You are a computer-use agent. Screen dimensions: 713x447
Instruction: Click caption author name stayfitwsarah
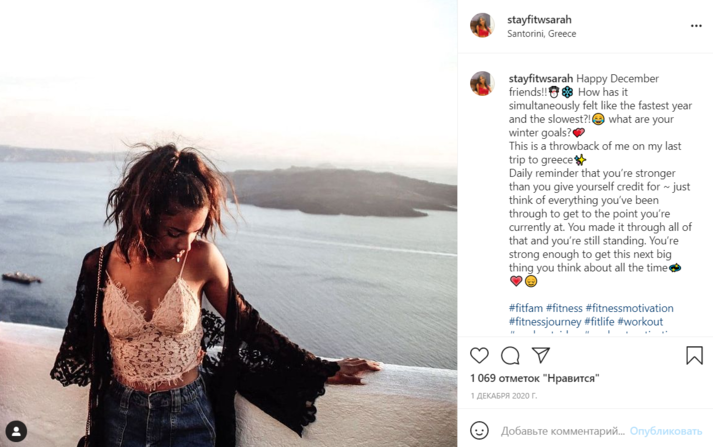click(542, 78)
